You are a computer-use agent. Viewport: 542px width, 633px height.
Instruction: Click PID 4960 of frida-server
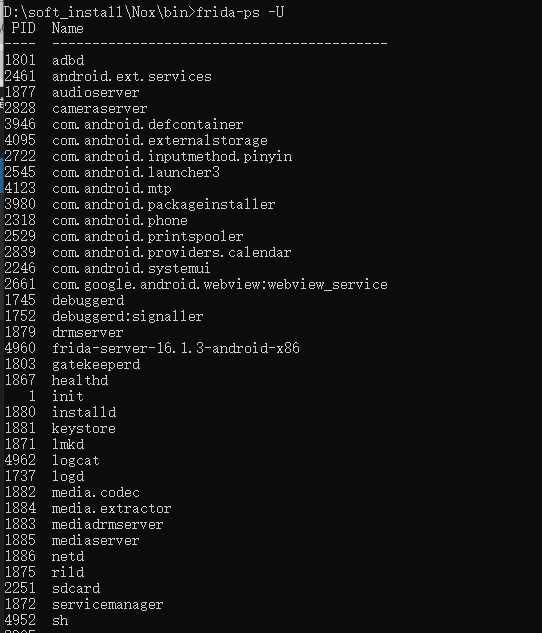pos(20,348)
